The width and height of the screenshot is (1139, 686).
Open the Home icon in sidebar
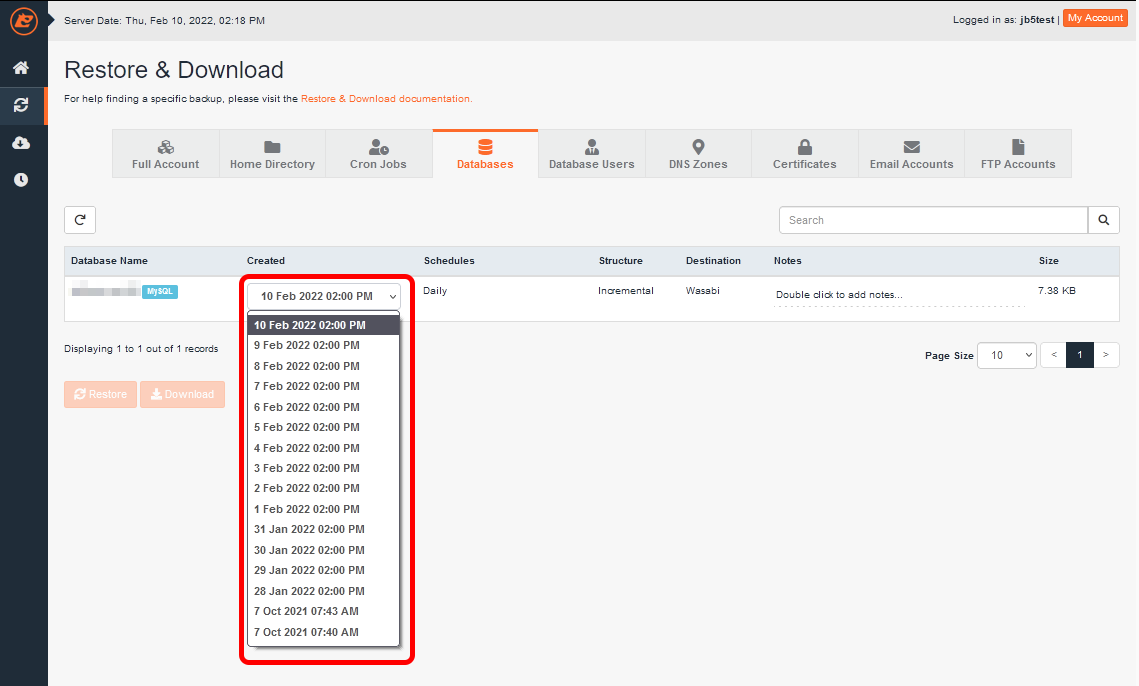21,68
